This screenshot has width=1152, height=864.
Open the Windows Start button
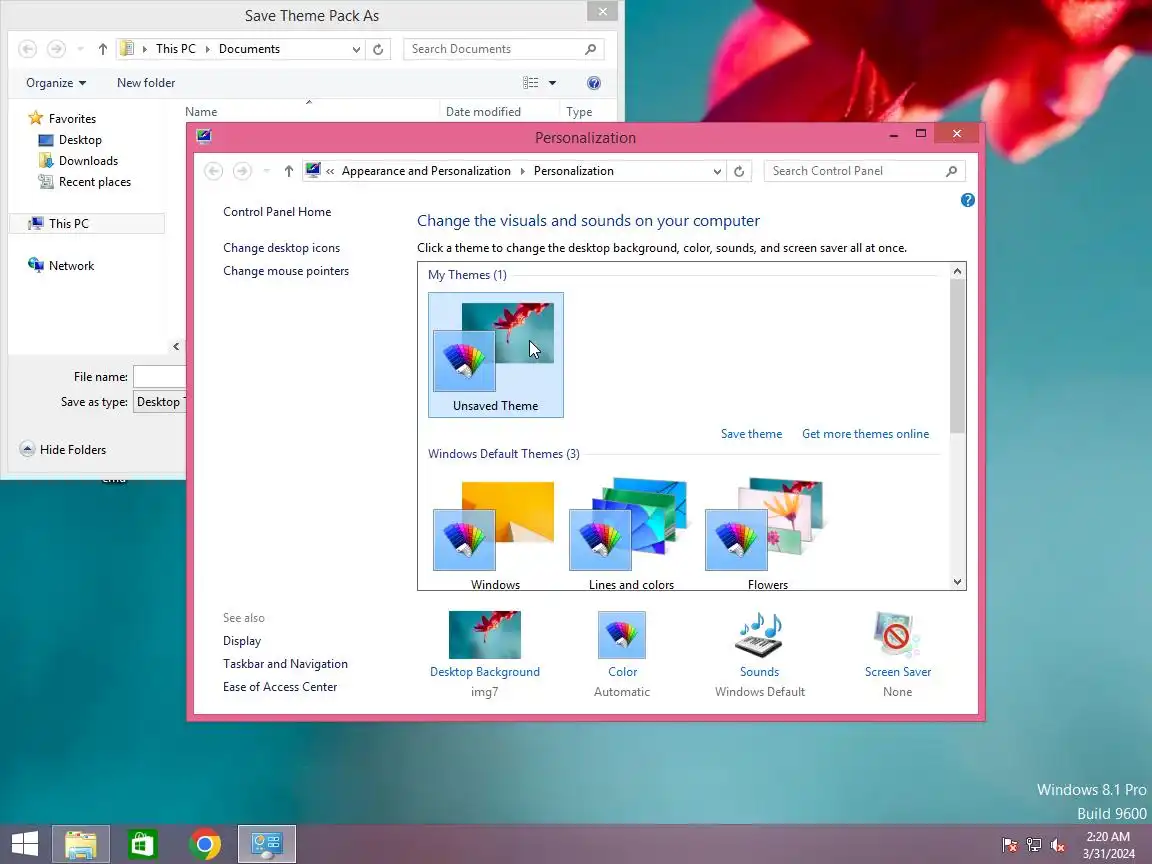[25, 843]
